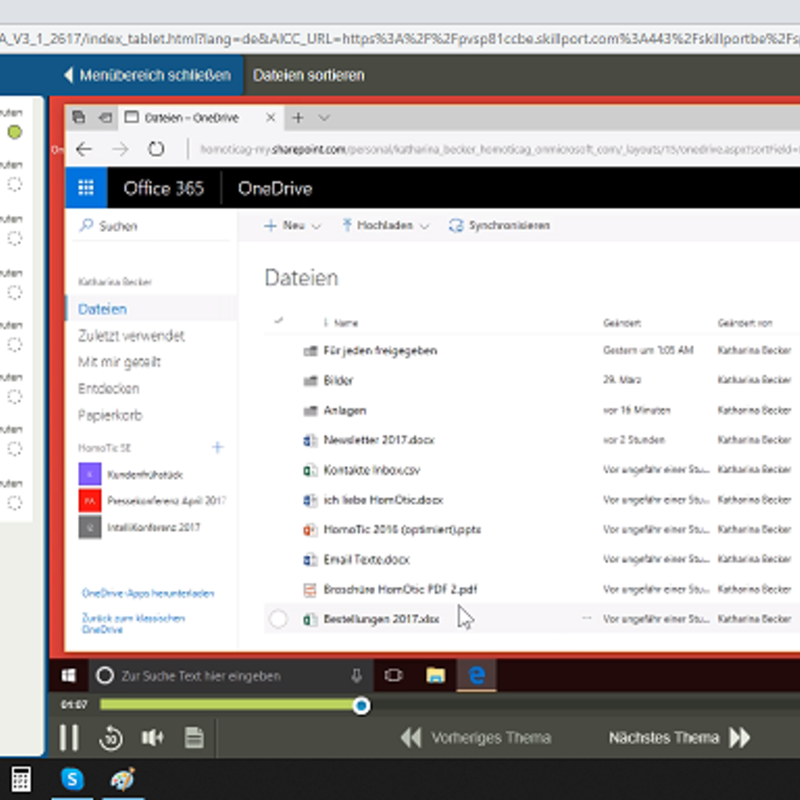Open the Office 365 app launcher grid
This screenshot has width=800, height=800.
point(86,188)
